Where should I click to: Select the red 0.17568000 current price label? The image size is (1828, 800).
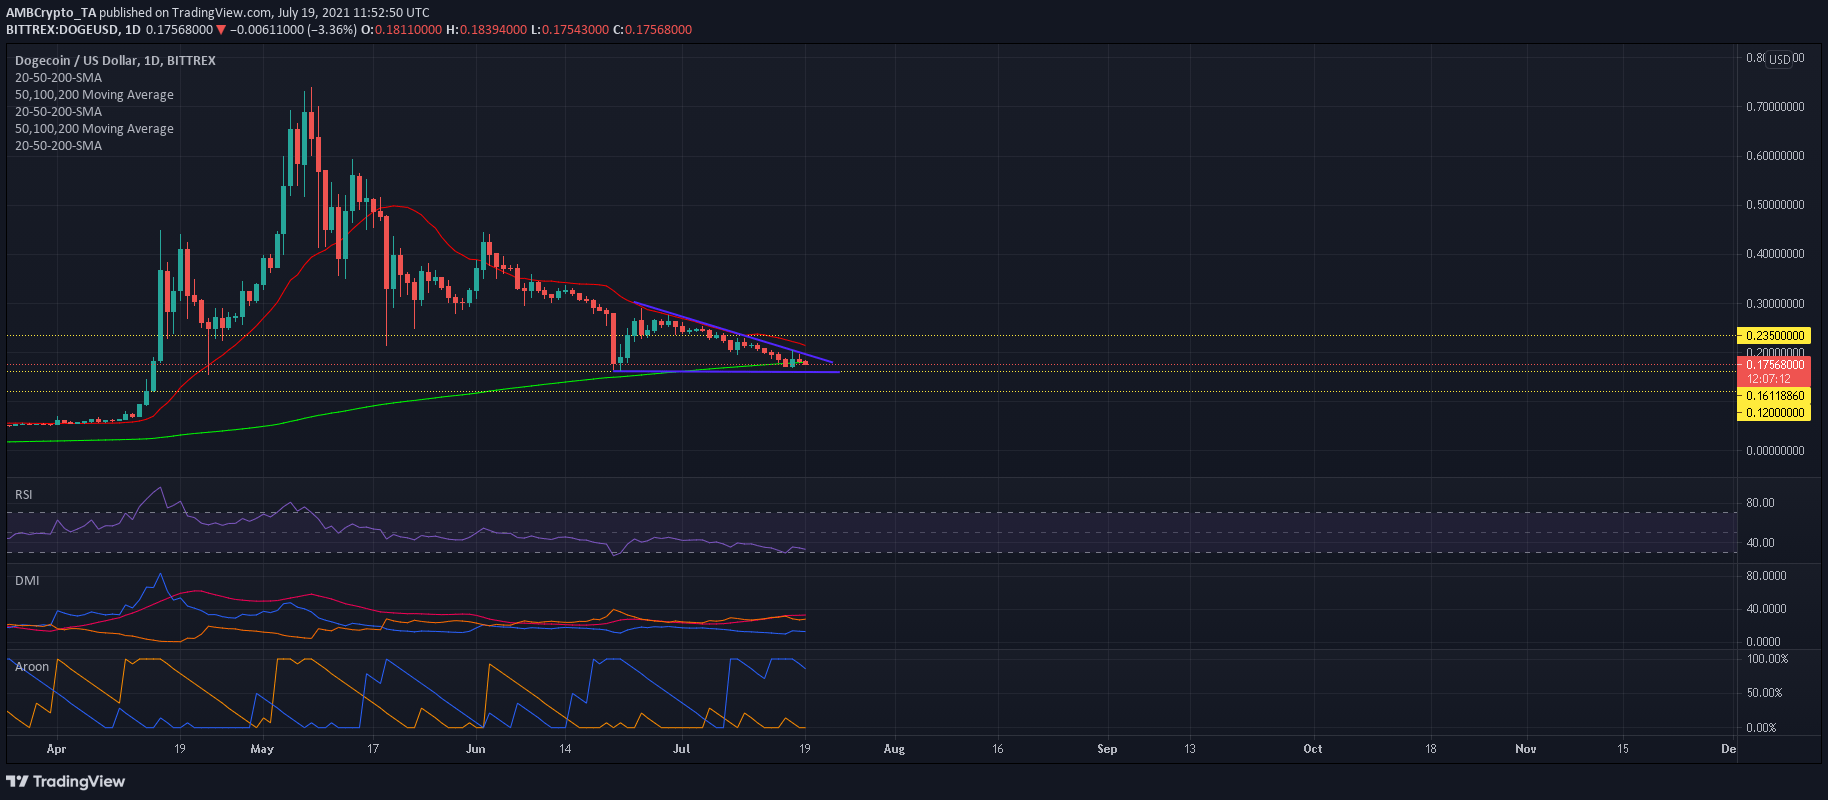click(1774, 365)
